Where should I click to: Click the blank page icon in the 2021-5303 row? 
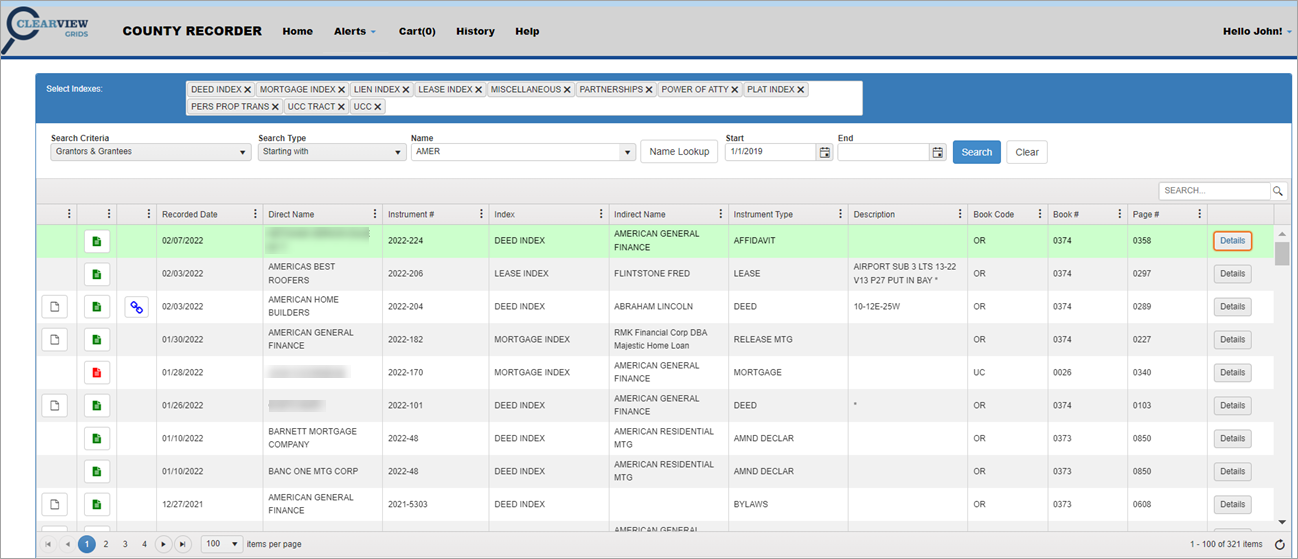tap(56, 505)
